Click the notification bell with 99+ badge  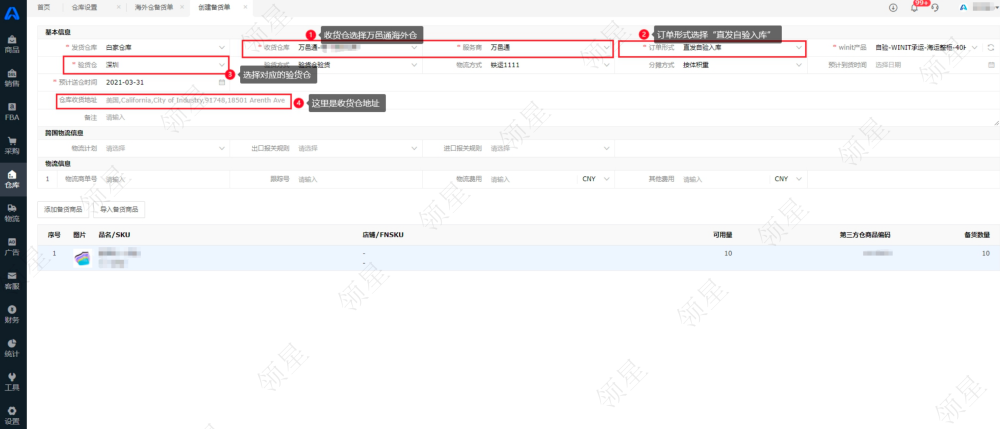pos(914,7)
